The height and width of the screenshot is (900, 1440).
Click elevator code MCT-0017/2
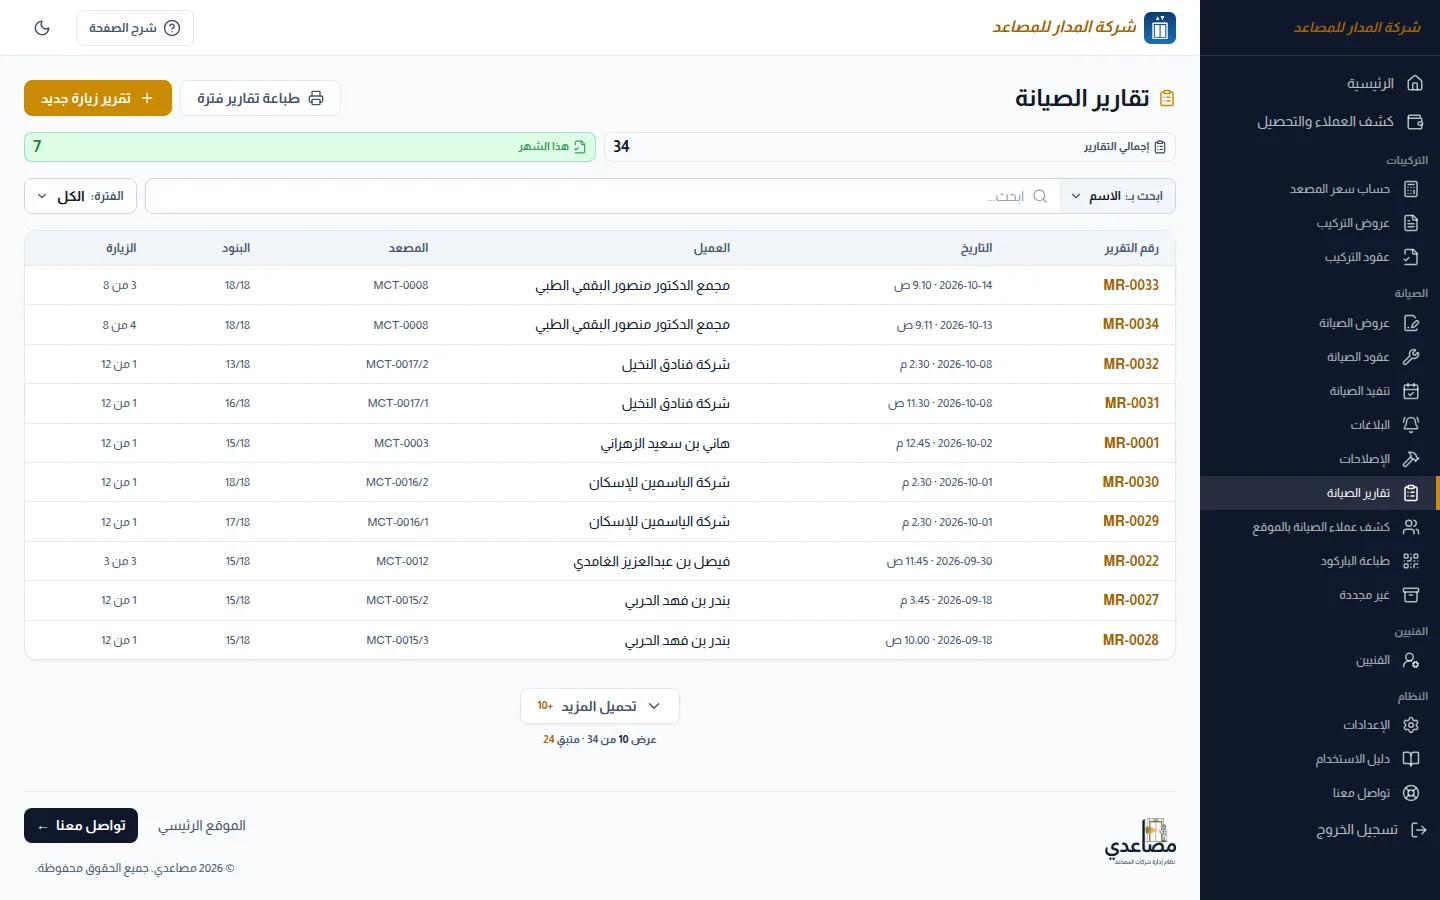[x=397, y=364]
